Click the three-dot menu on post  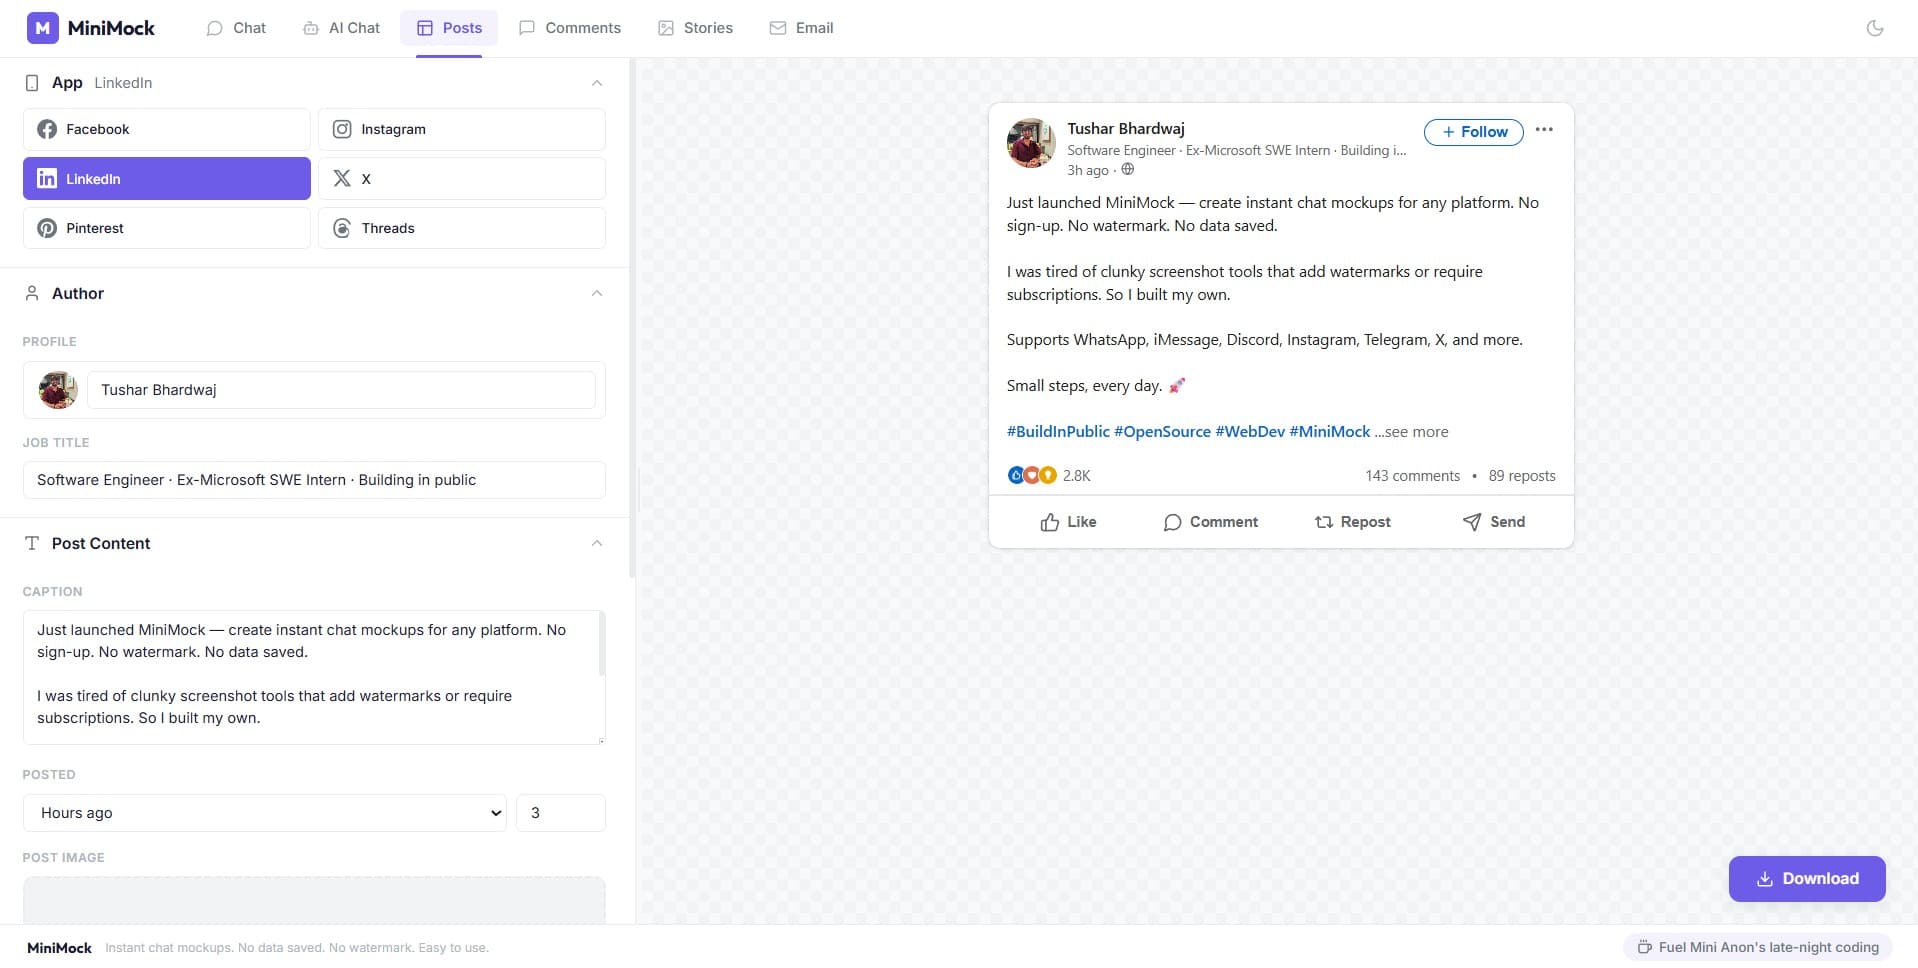[1544, 130]
